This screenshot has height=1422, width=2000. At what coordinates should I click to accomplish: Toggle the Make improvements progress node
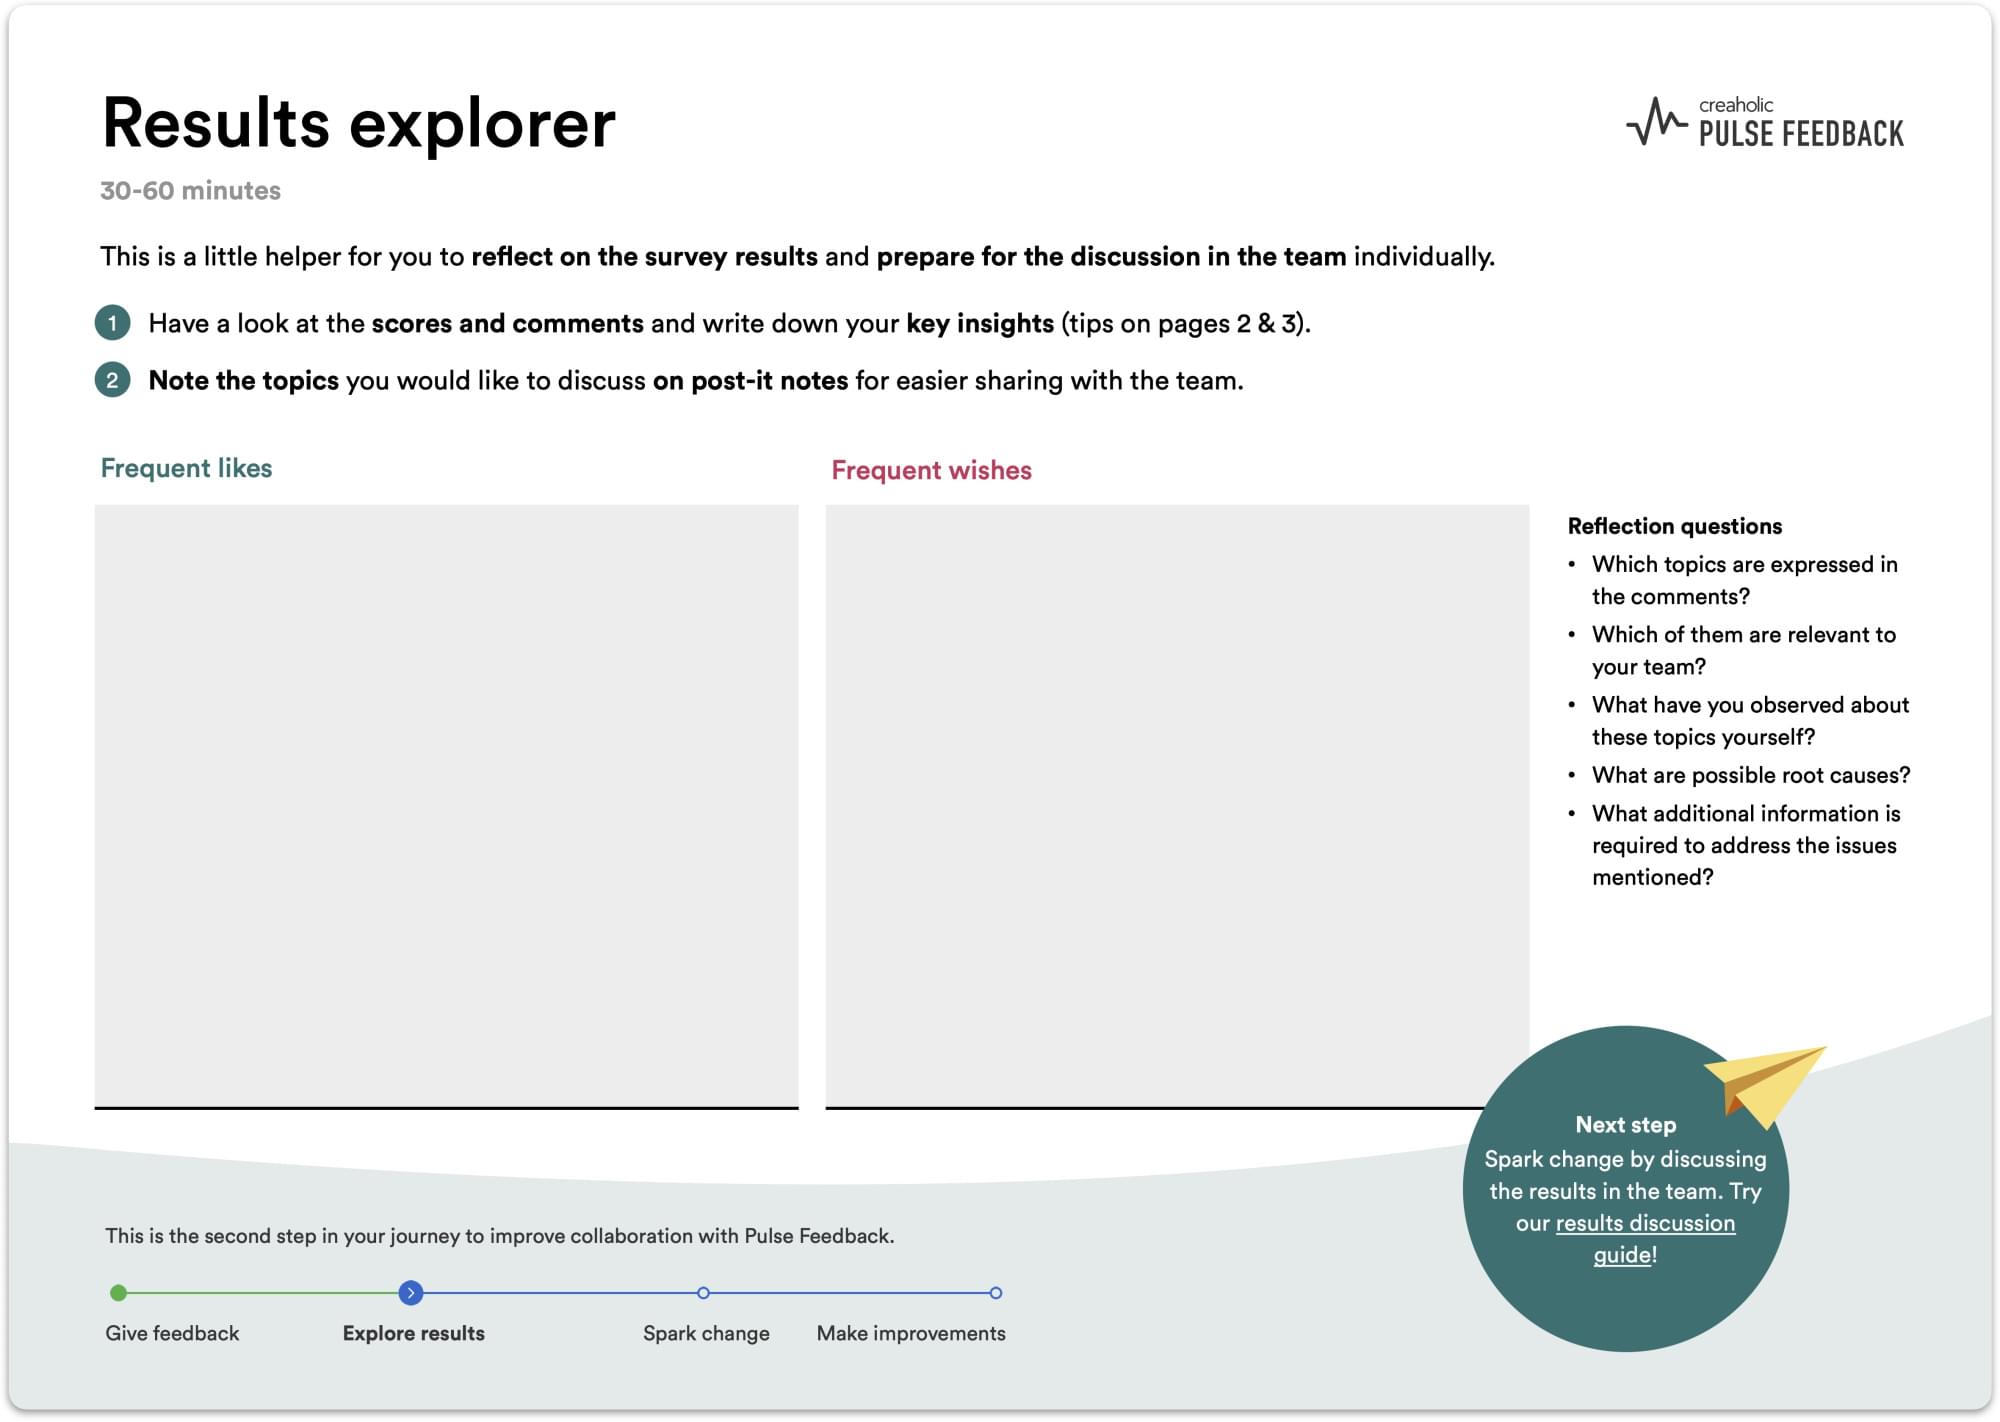click(995, 1292)
